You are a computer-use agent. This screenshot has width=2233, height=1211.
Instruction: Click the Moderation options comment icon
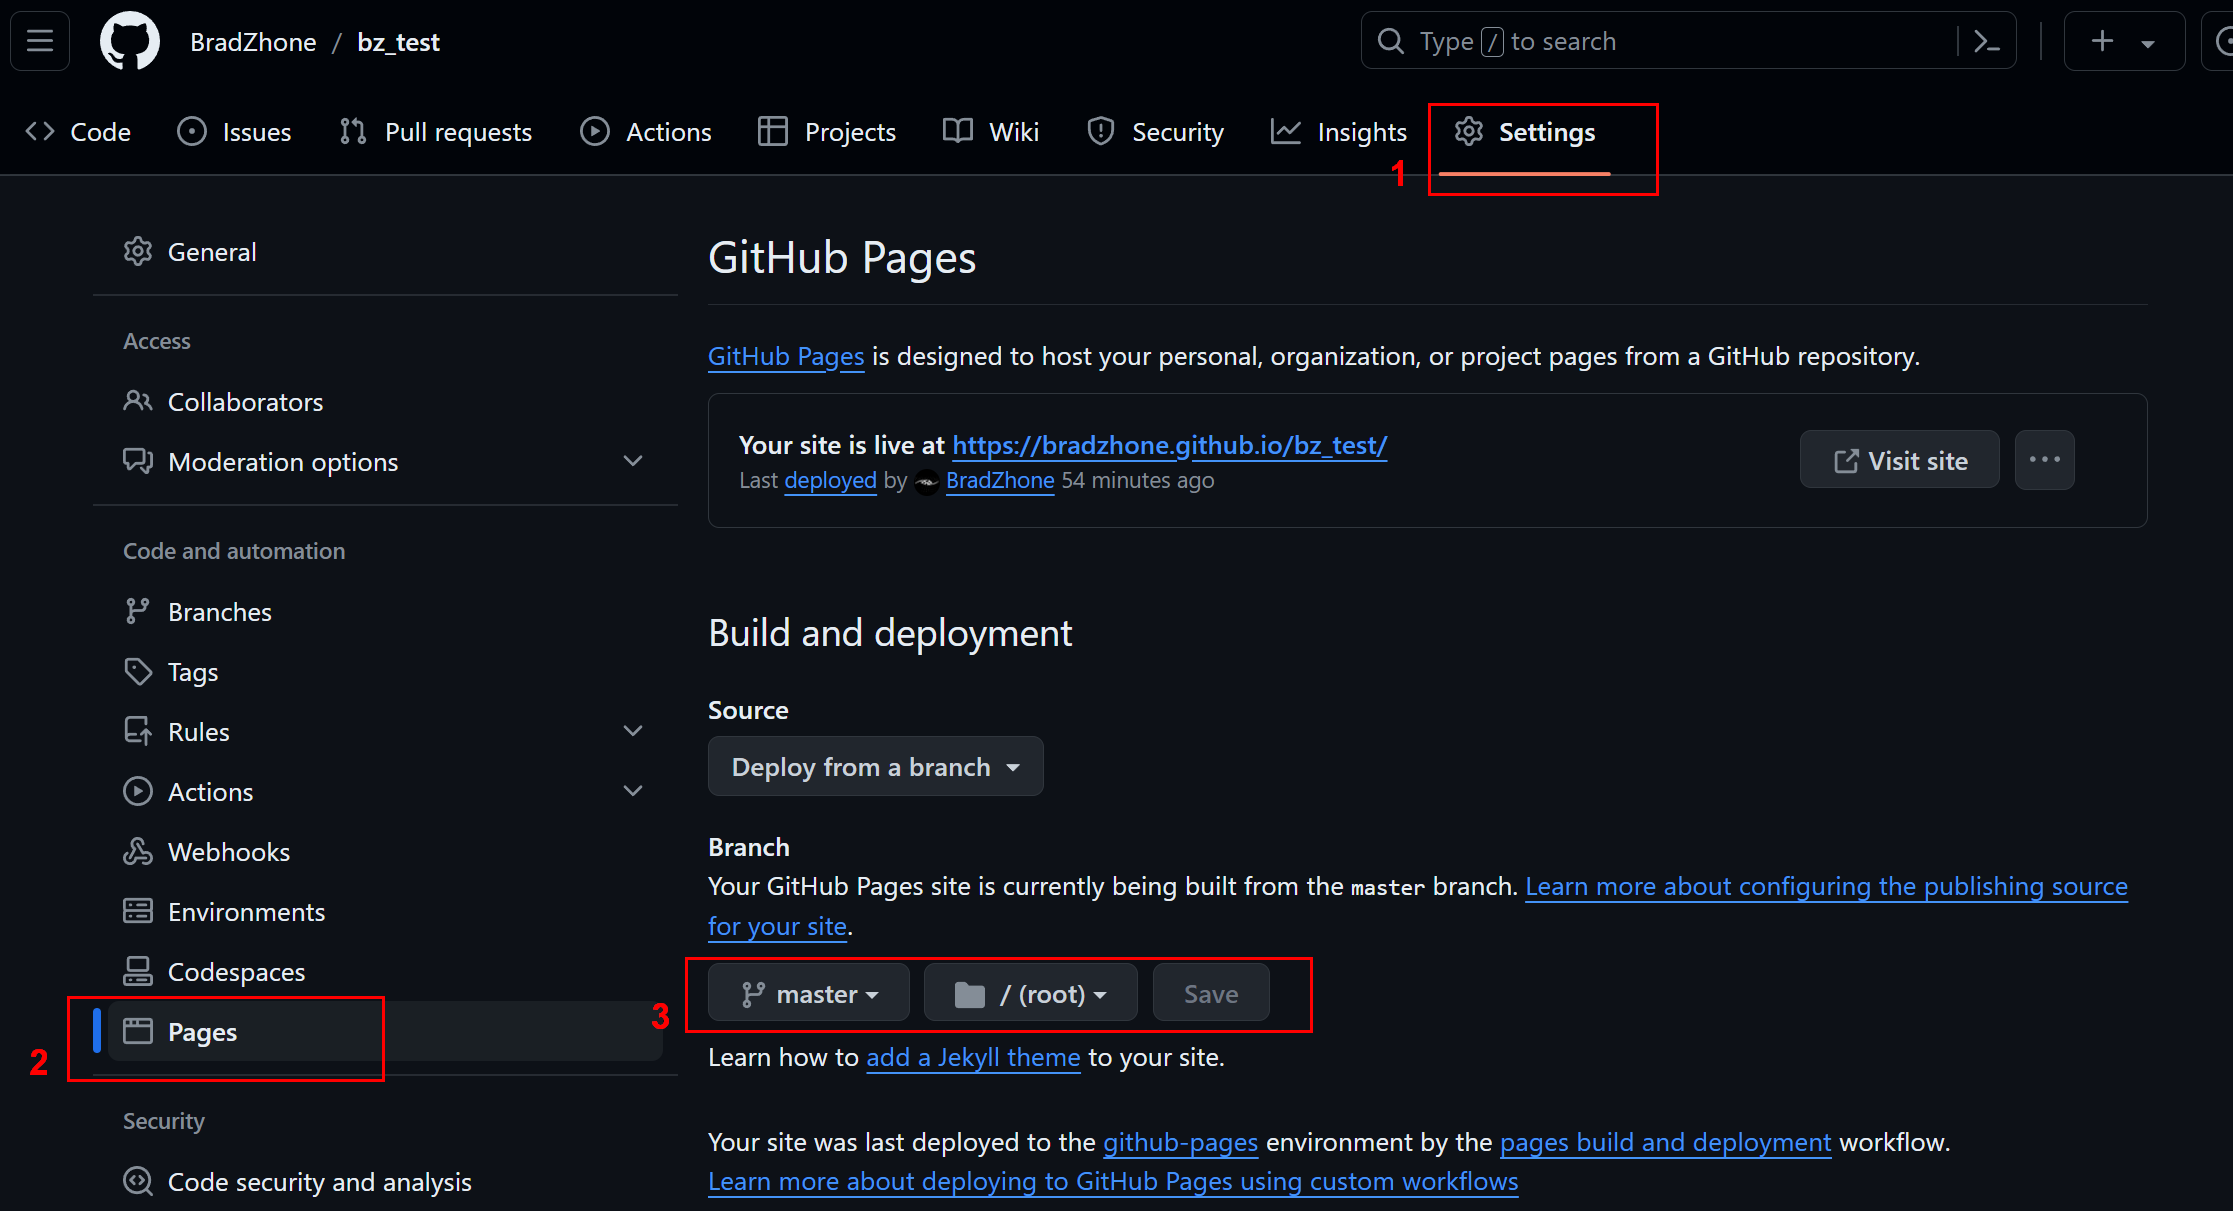138,461
